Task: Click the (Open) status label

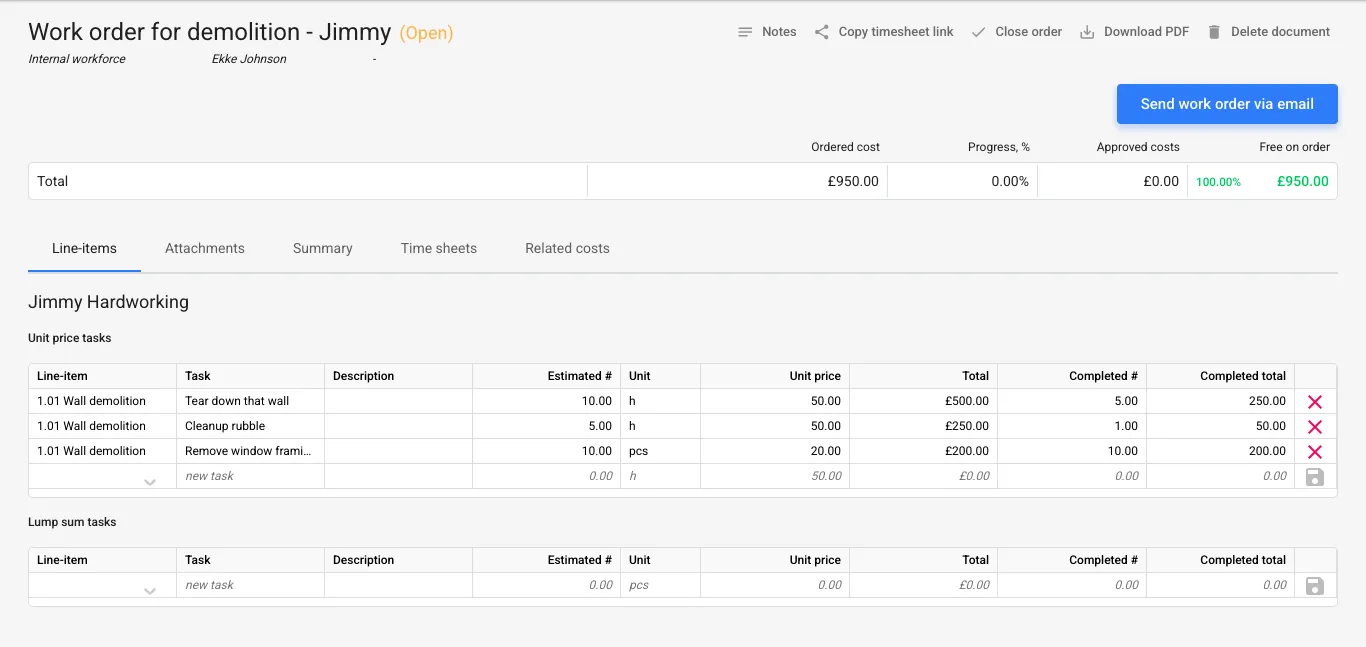Action: 426,33
